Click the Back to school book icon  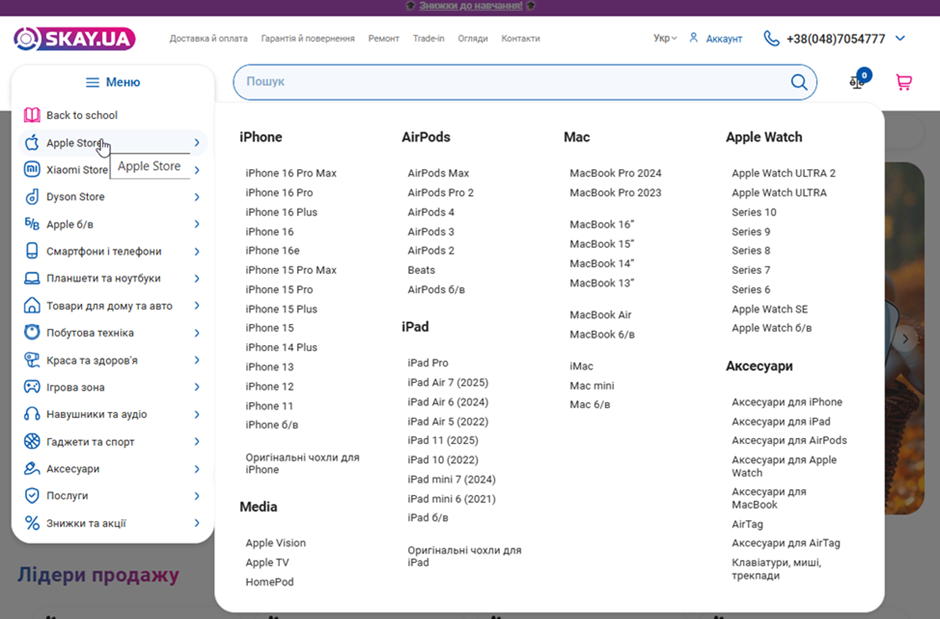tap(32, 115)
